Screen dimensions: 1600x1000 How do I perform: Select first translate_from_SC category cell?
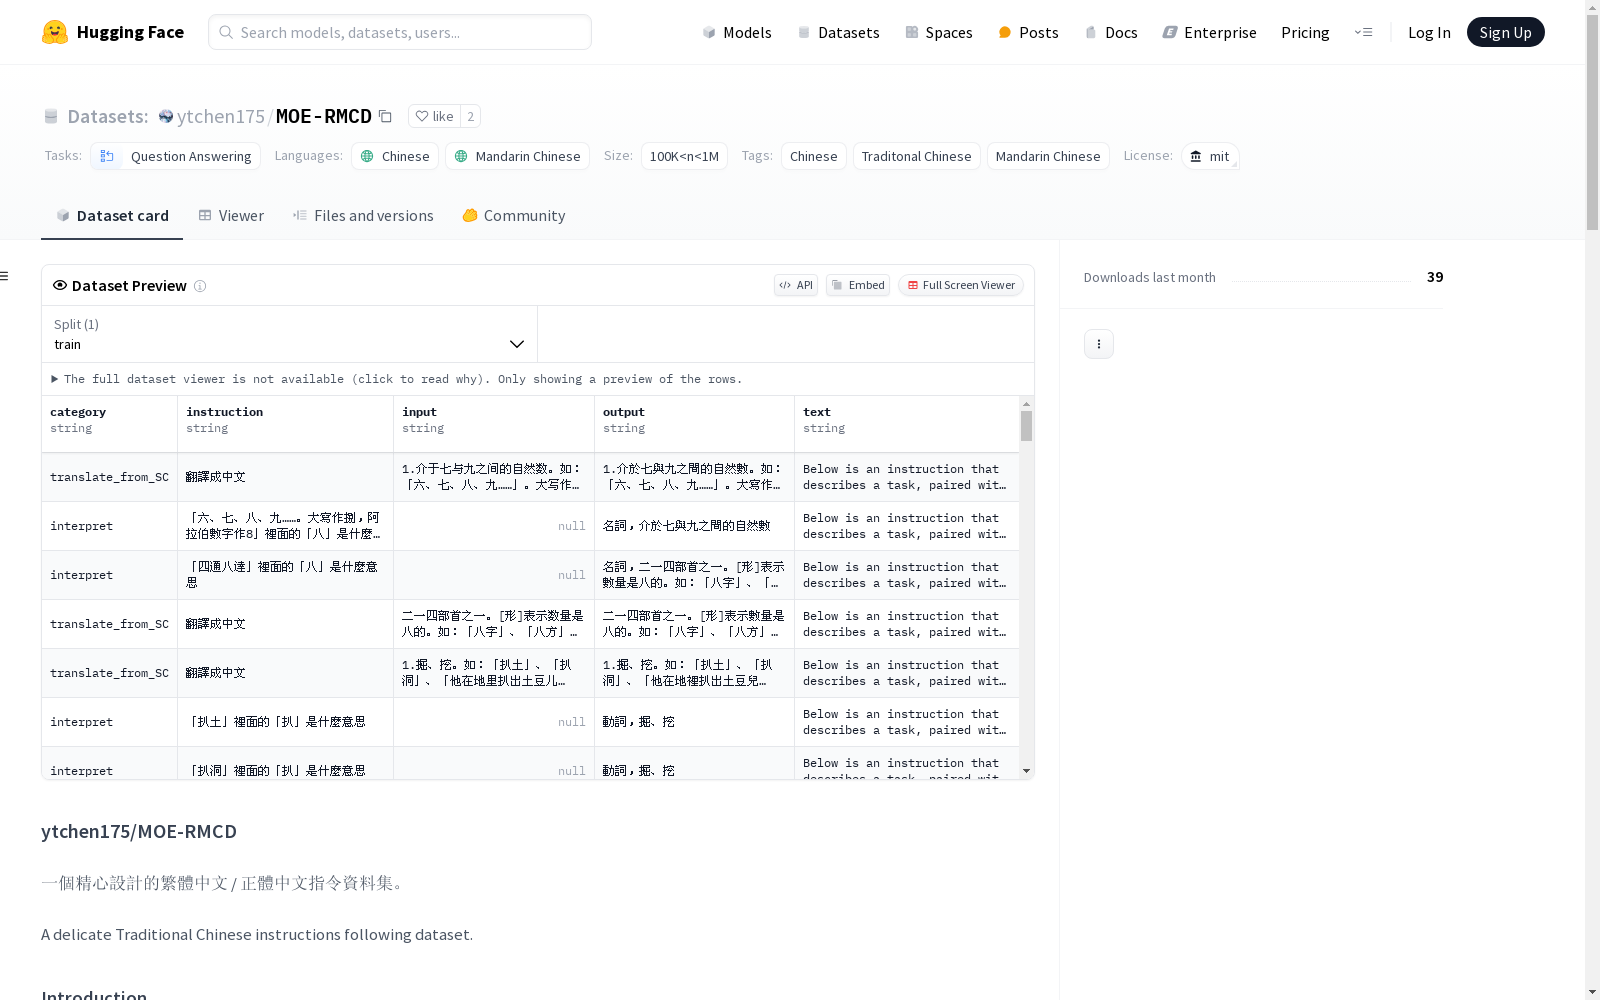point(109,477)
